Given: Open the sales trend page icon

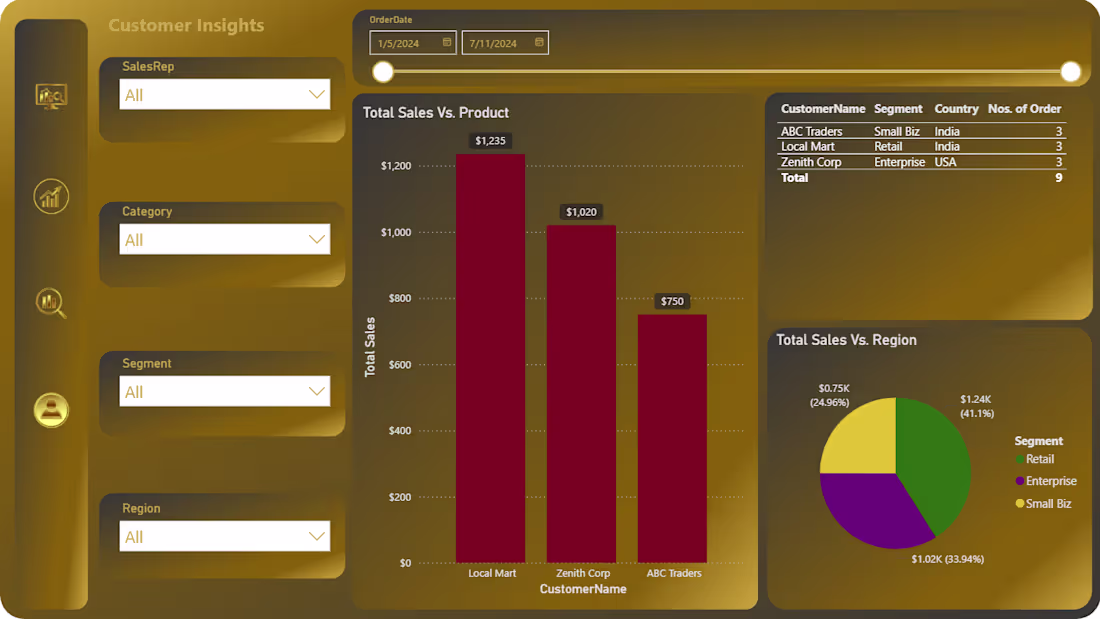Looking at the screenshot, I should pos(50,197).
